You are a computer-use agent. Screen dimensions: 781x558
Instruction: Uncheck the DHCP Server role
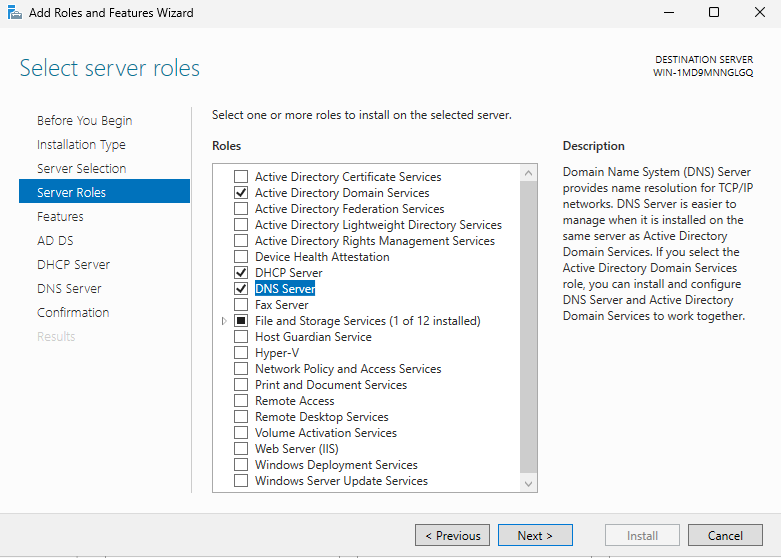(240, 273)
